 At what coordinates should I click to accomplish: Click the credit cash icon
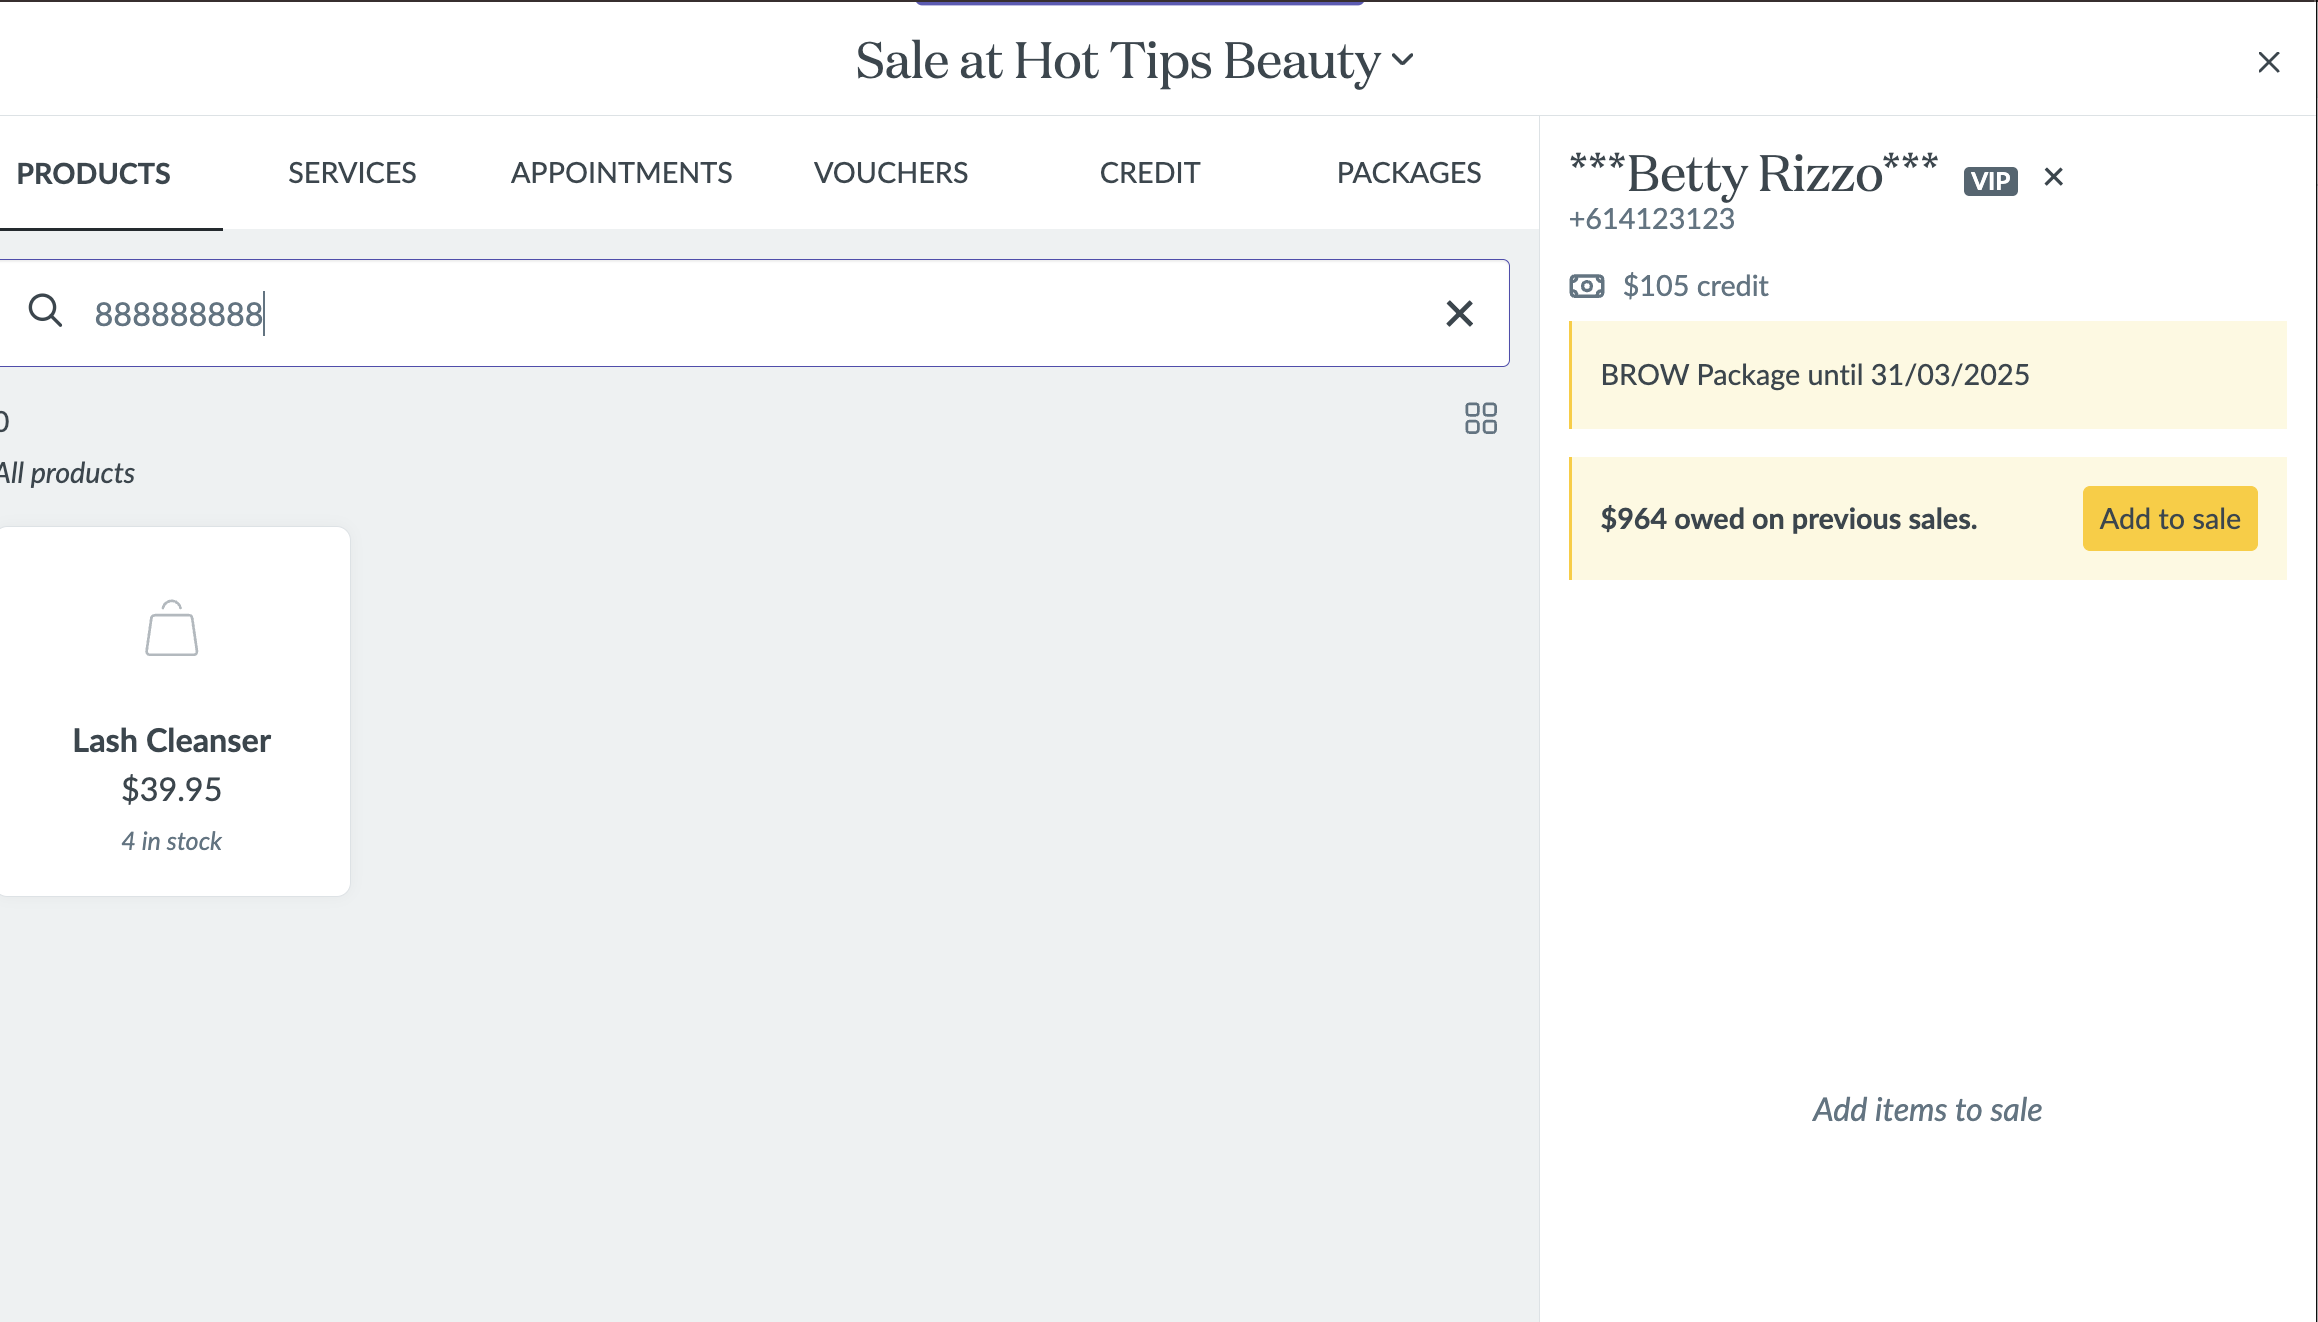click(1587, 286)
